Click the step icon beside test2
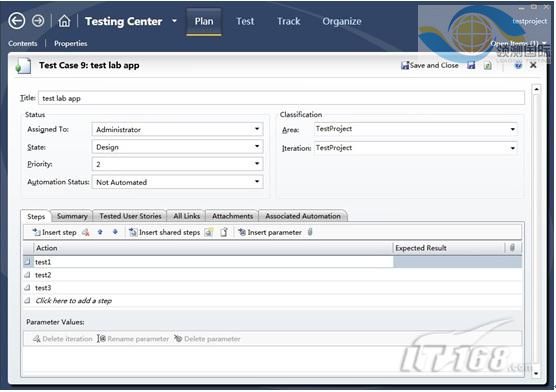The height and width of the screenshot is (392, 556). coord(27,275)
